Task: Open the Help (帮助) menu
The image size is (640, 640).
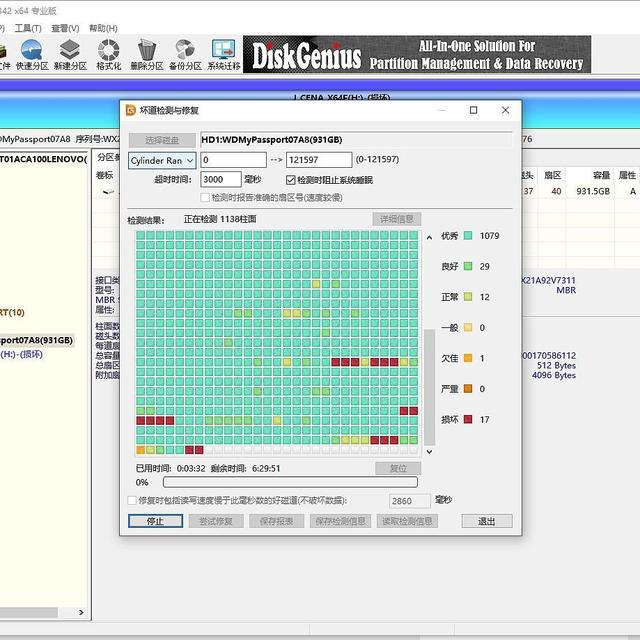Action: click(x=103, y=28)
